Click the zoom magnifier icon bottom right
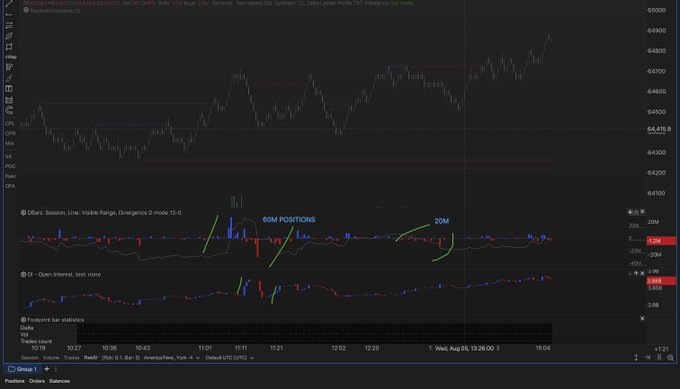 point(670,357)
